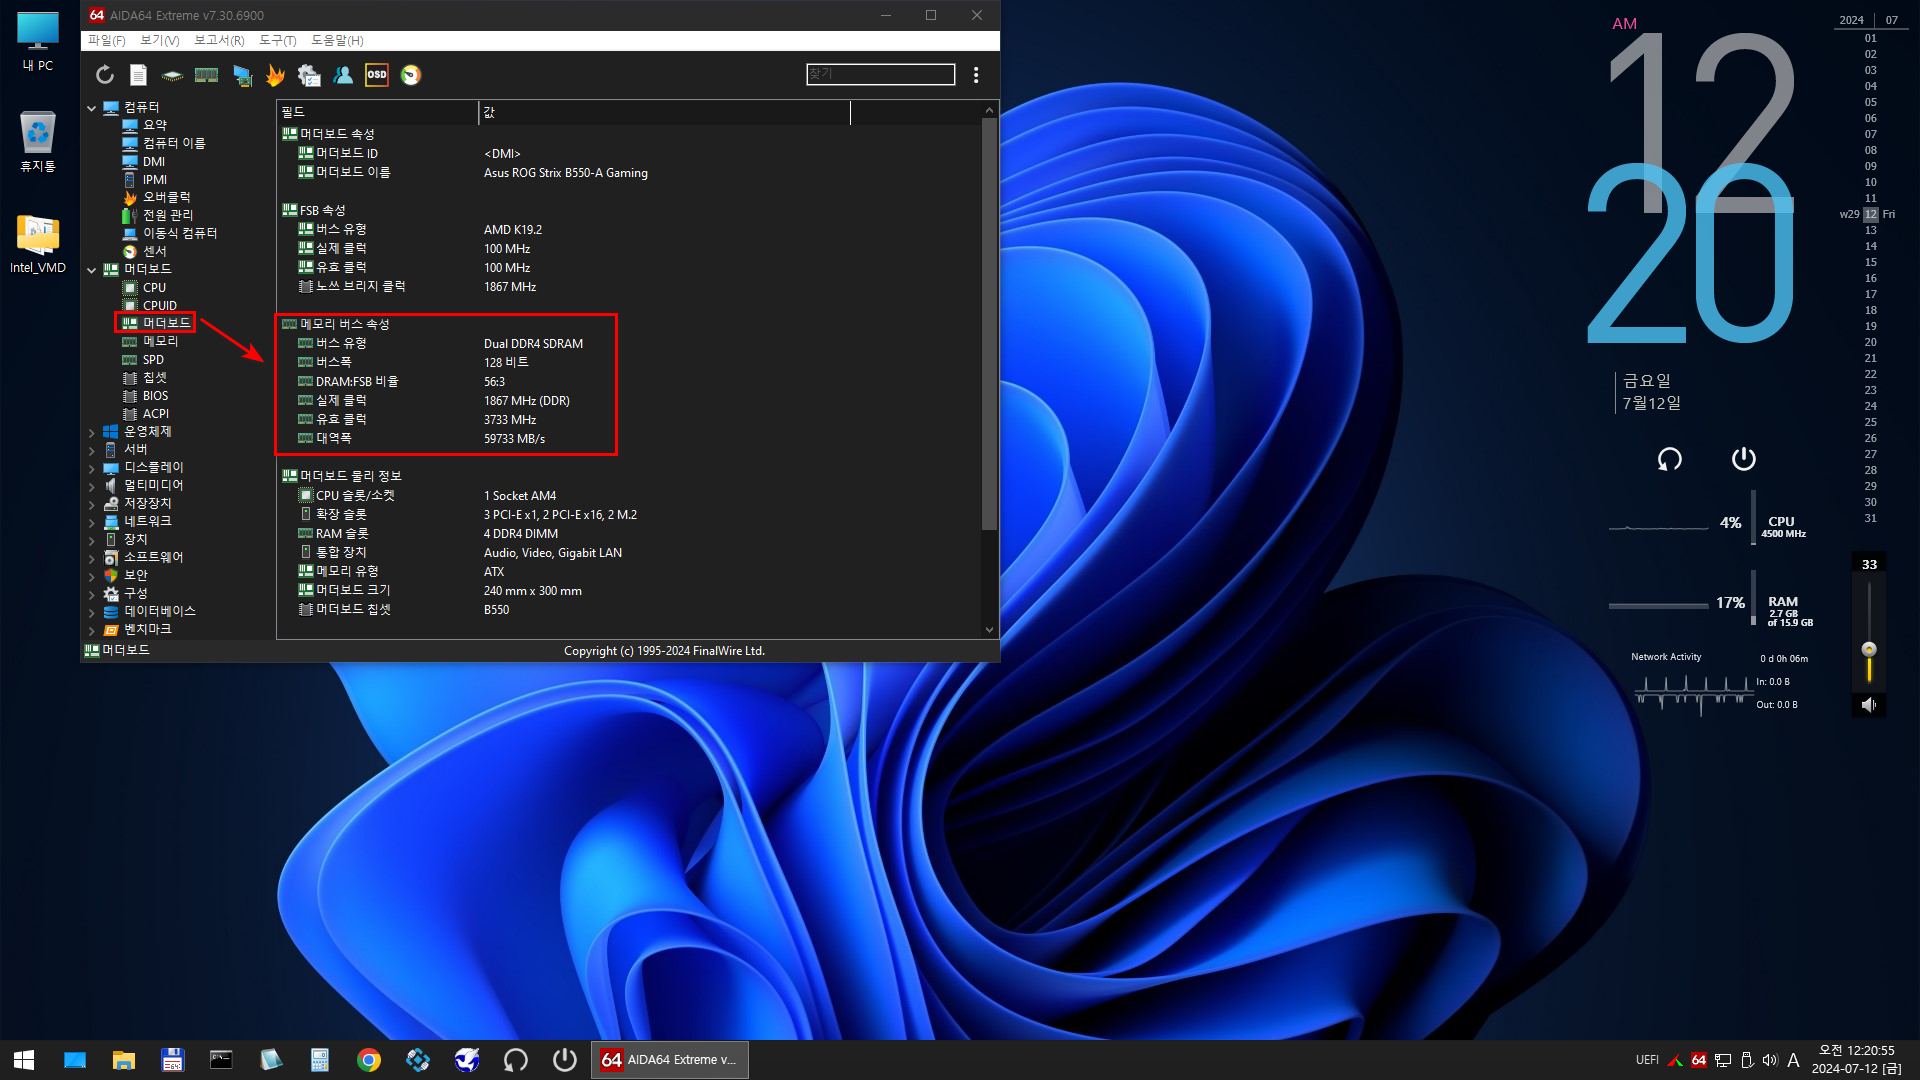Expand the 소프트웨어 tree node
Screen dimensions: 1920x1080
[91, 558]
